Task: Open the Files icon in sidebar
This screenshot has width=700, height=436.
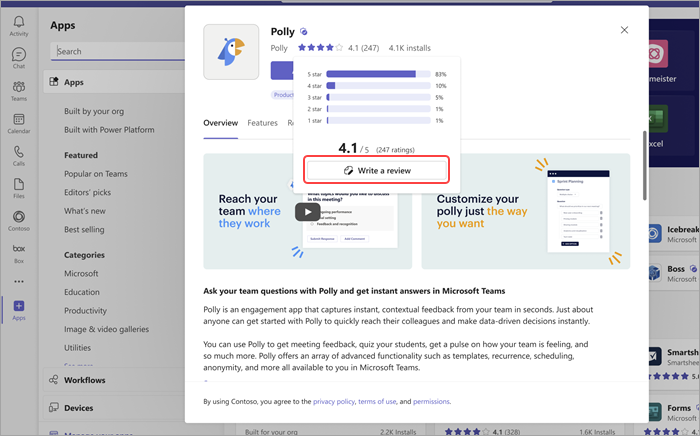Action: tap(19, 184)
